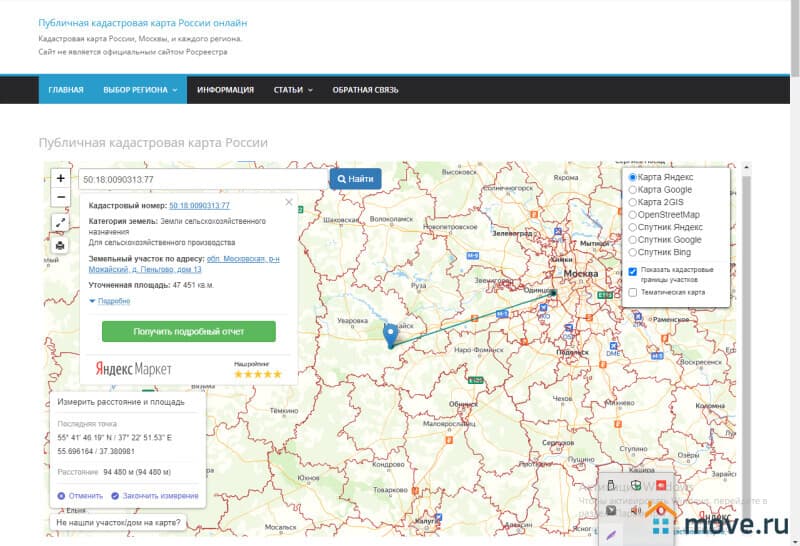Click the five-star rating widget
Screen dimensions: 800x546
258,374
